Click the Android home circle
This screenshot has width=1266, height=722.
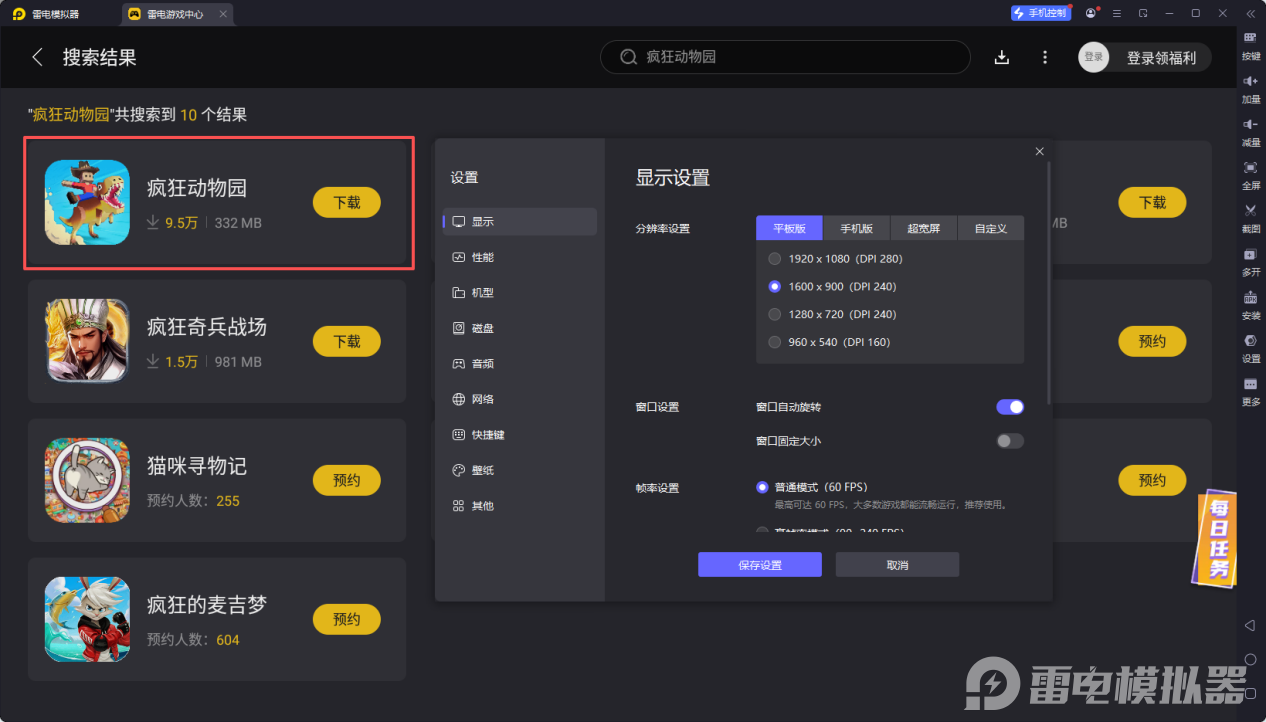(x=1250, y=660)
